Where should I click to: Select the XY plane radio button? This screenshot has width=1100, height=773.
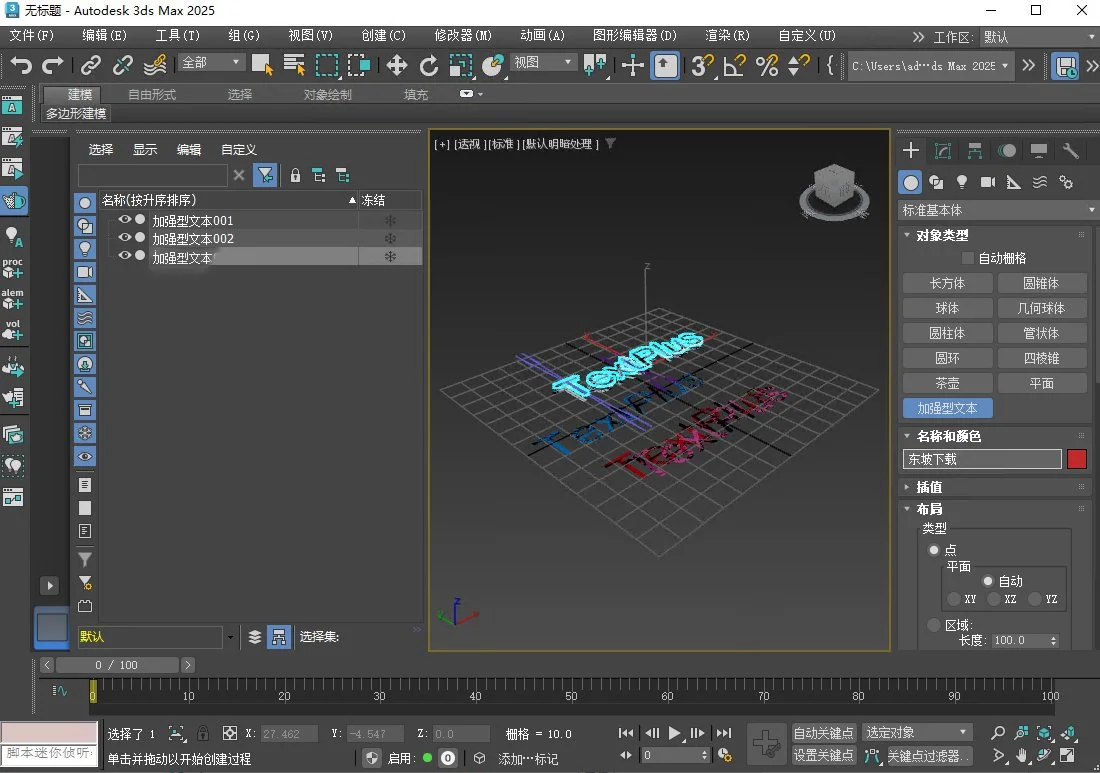pyautogui.click(x=953, y=599)
